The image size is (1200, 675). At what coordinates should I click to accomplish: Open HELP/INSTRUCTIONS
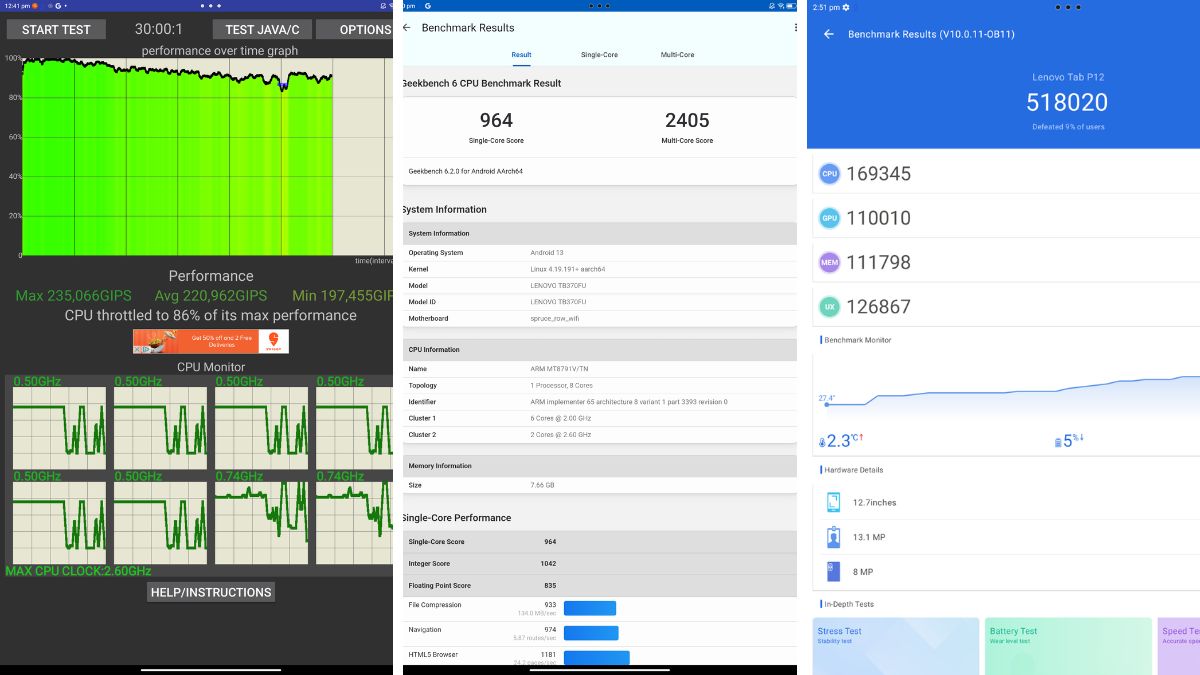pyautogui.click(x=210, y=592)
